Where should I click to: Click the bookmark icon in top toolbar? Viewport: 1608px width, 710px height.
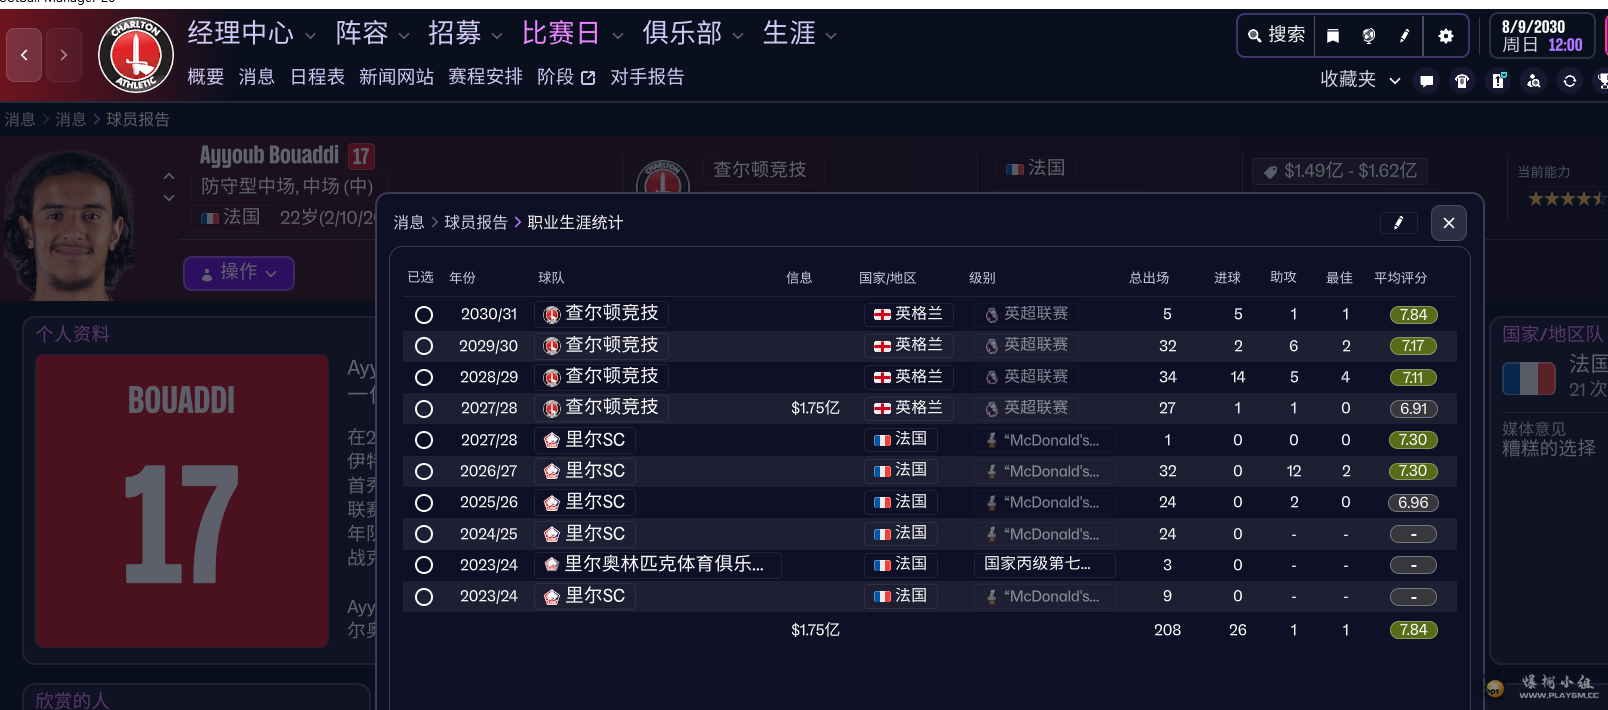1333,36
